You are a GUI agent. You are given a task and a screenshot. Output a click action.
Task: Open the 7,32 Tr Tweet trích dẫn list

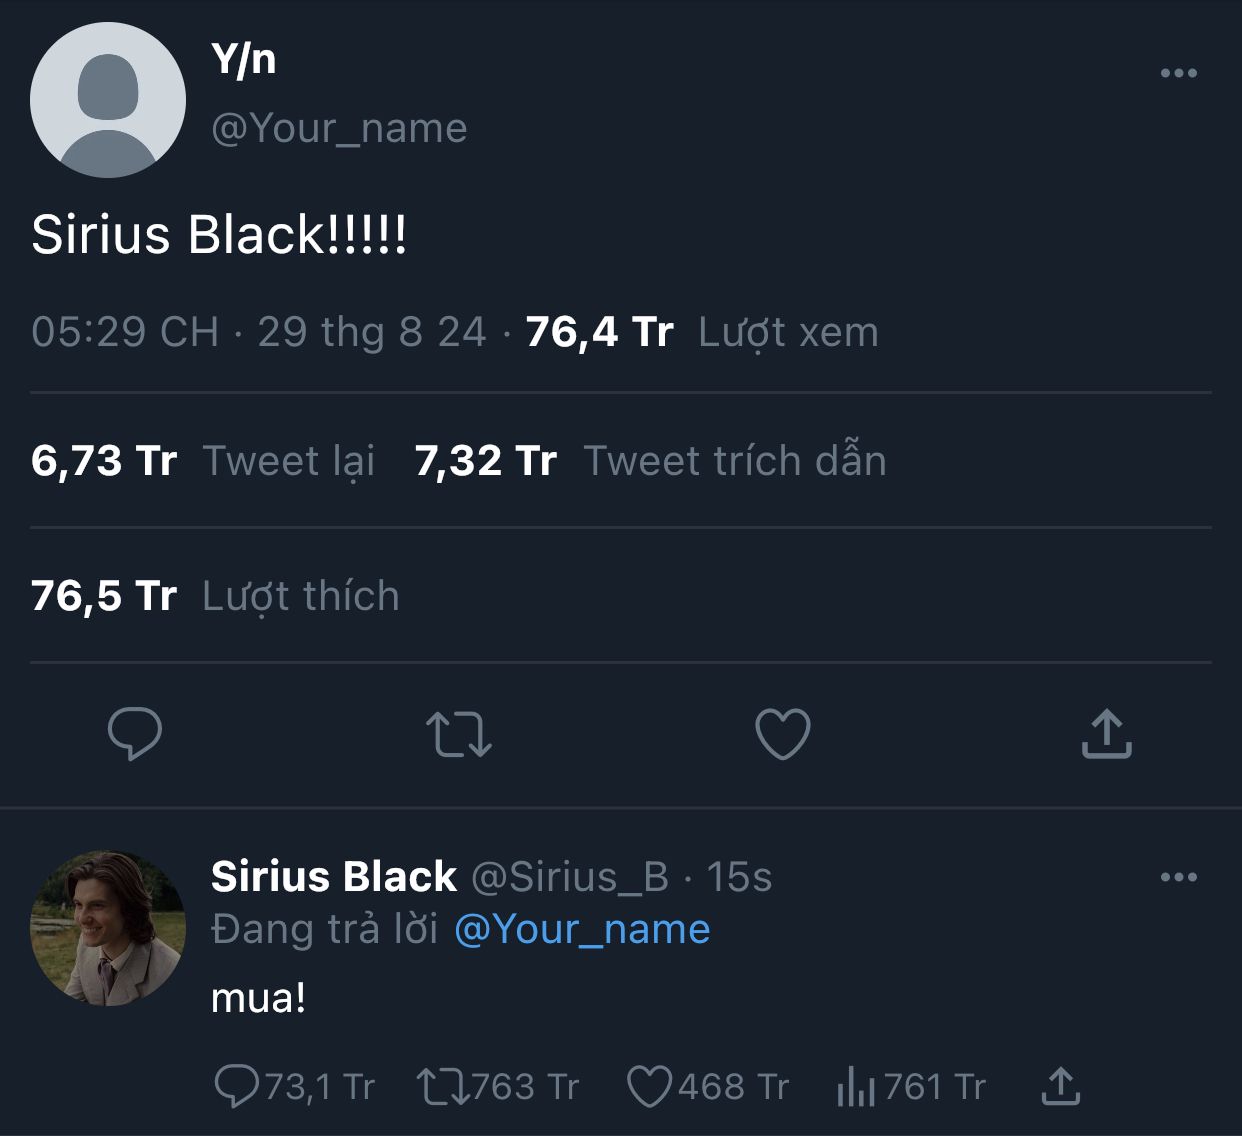pos(650,461)
